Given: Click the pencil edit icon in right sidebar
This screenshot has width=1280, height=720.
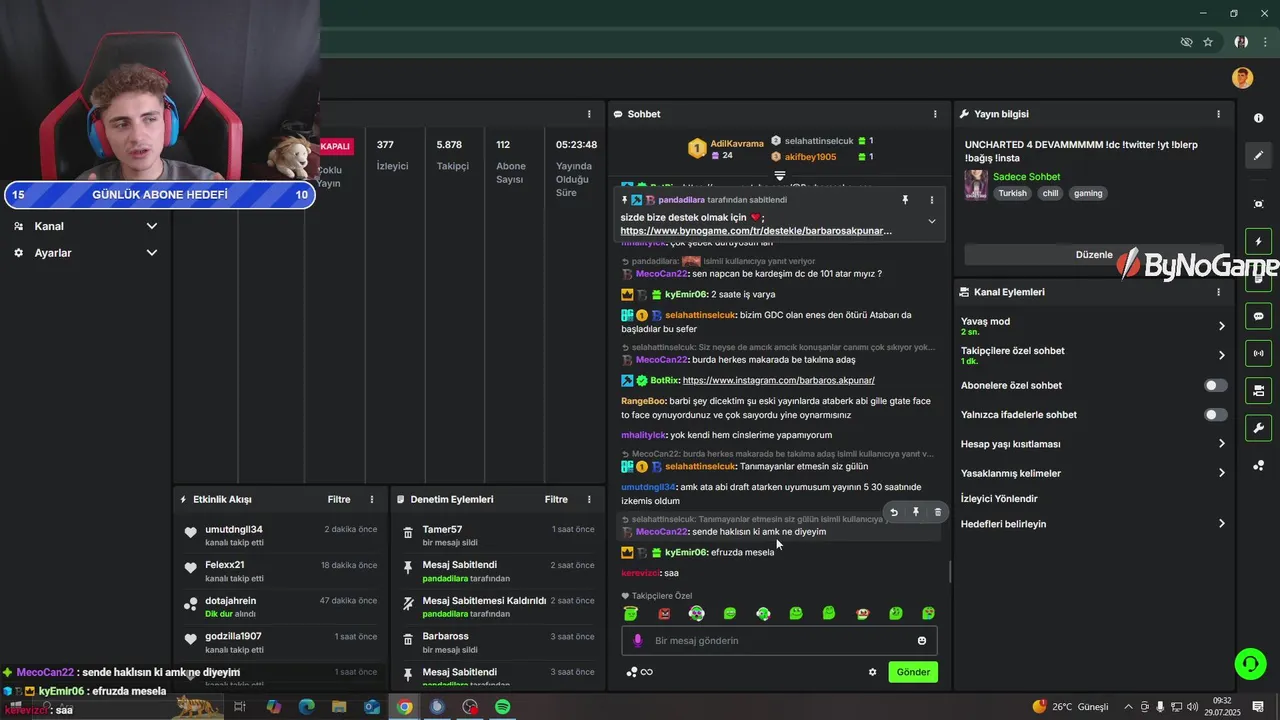Looking at the screenshot, I should (x=1258, y=155).
